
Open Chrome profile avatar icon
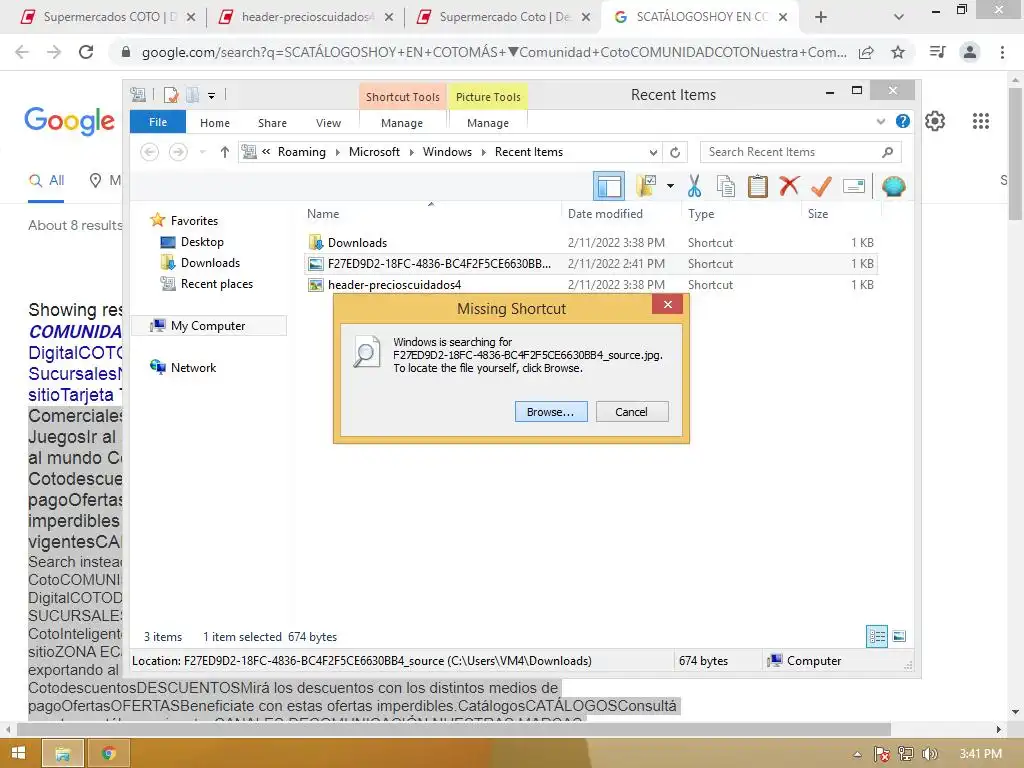[970, 52]
